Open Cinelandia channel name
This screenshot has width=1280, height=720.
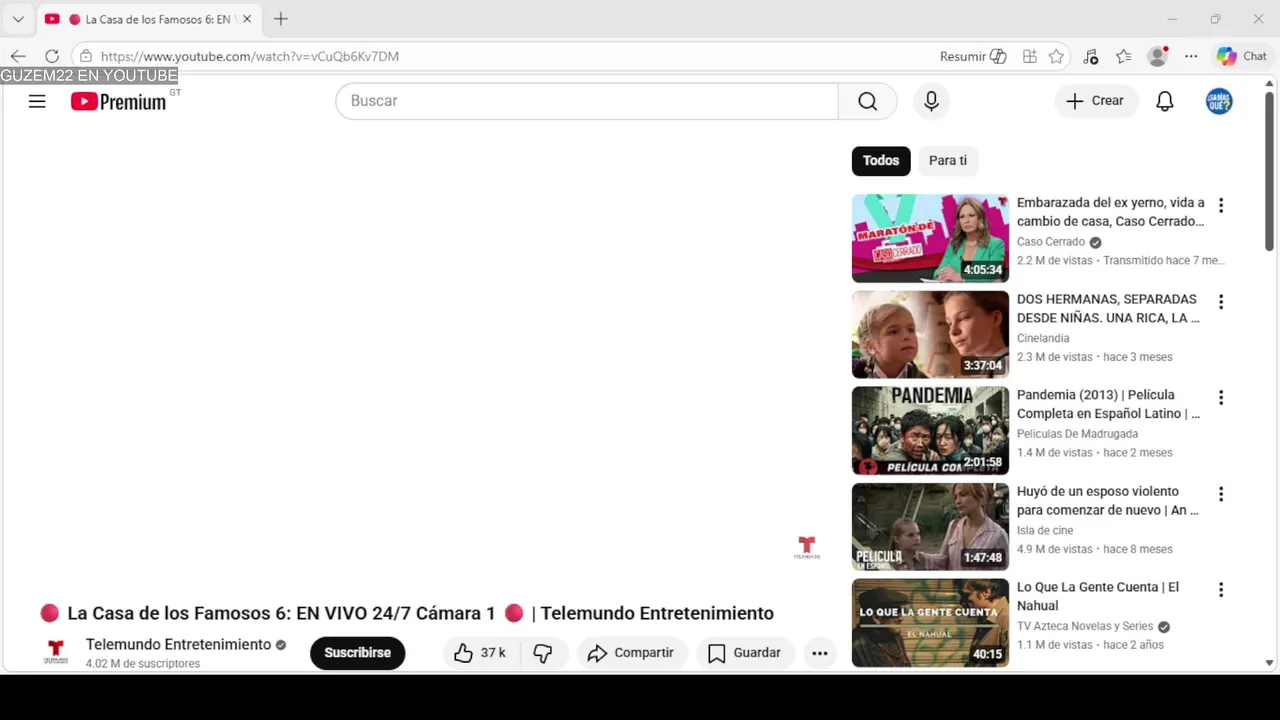tap(1043, 338)
